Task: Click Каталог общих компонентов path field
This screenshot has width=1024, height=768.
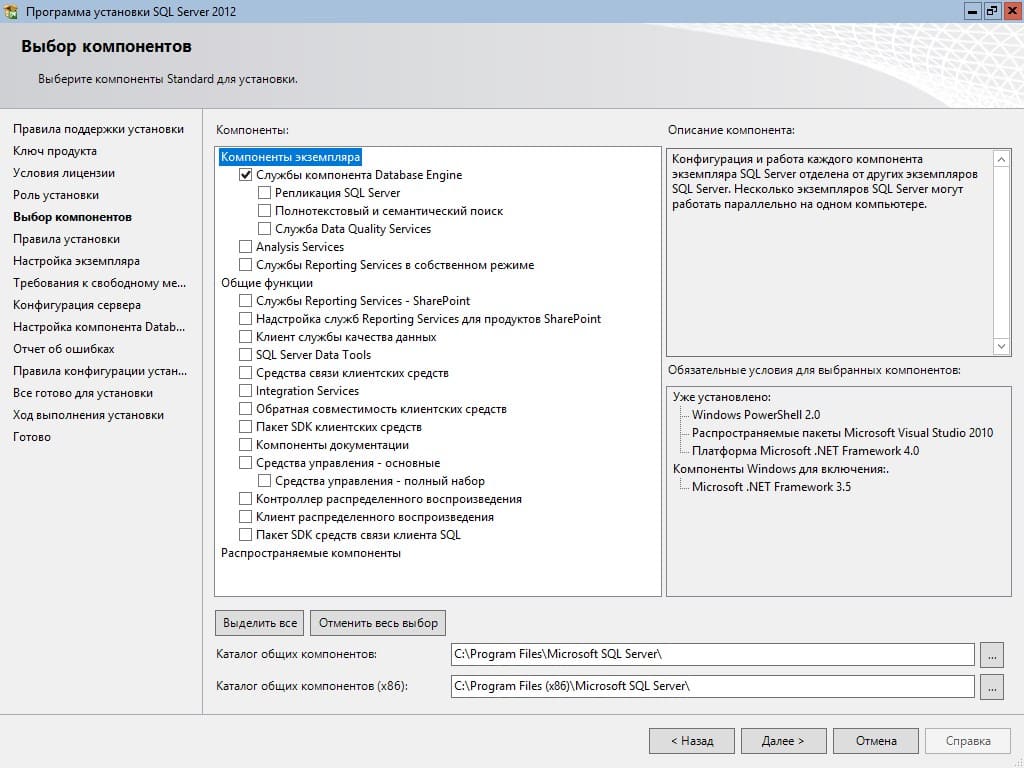Action: 712,654
